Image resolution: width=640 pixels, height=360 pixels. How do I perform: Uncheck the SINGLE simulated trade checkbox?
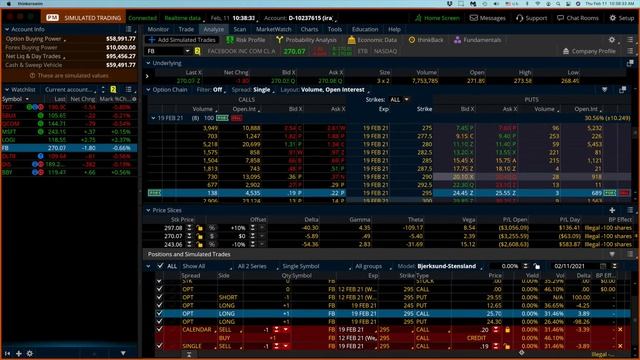click(x=159, y=346)
